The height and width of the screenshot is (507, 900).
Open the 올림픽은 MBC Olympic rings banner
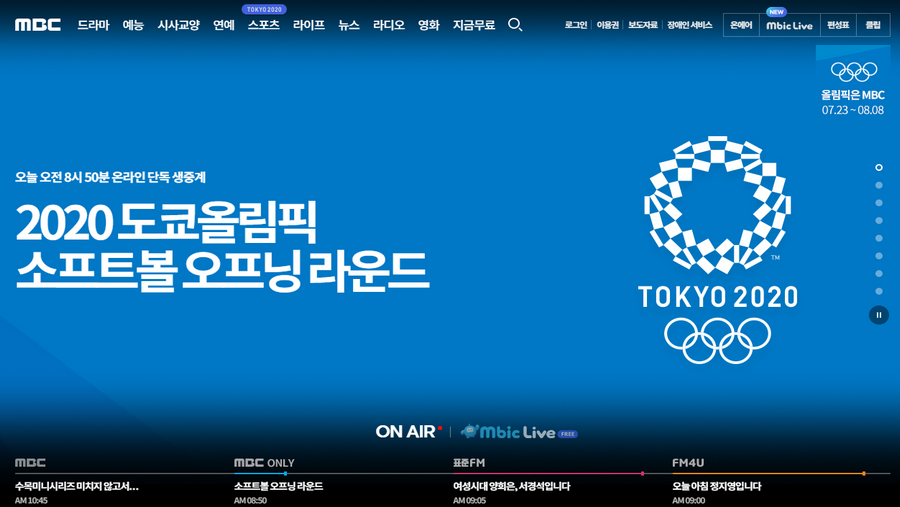point(853,82)
